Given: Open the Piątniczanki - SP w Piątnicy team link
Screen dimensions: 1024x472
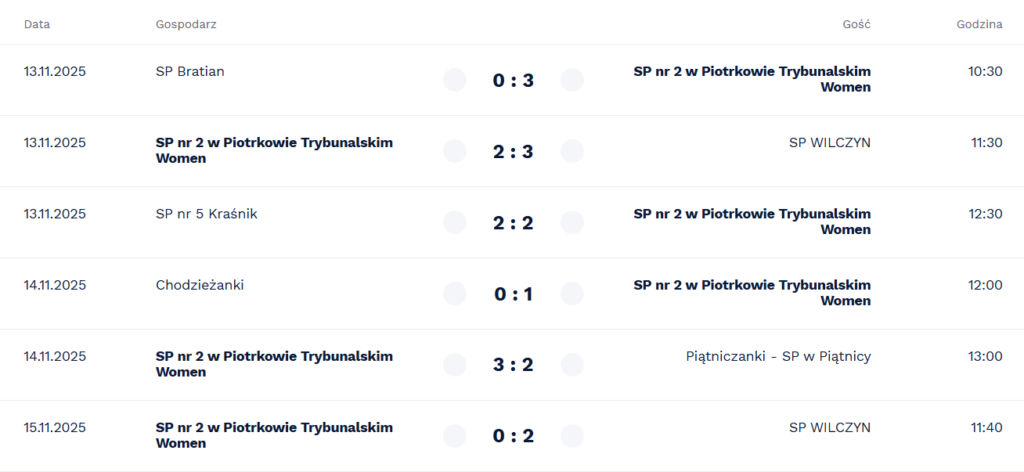Looking at the screenshot, I should 778,356.
